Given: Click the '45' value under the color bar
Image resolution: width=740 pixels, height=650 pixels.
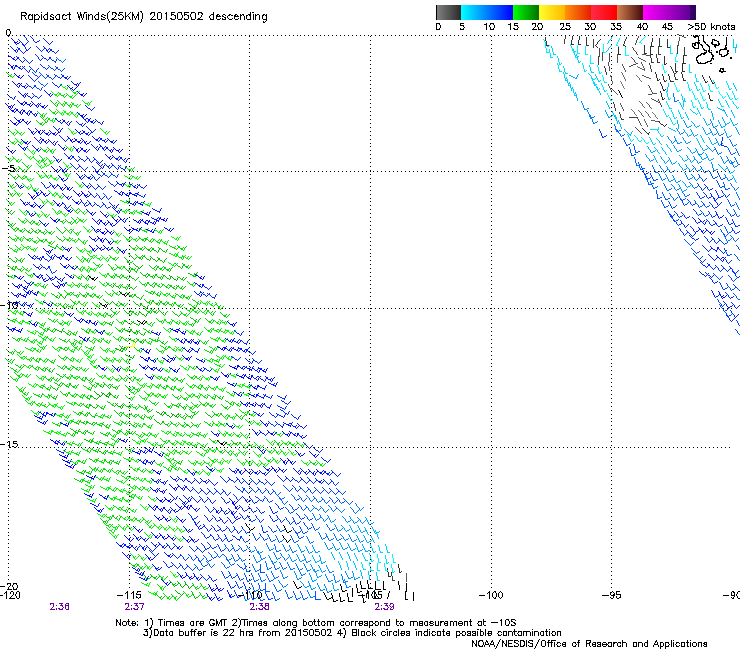Looking at the screenshot, I should (667, 27).
